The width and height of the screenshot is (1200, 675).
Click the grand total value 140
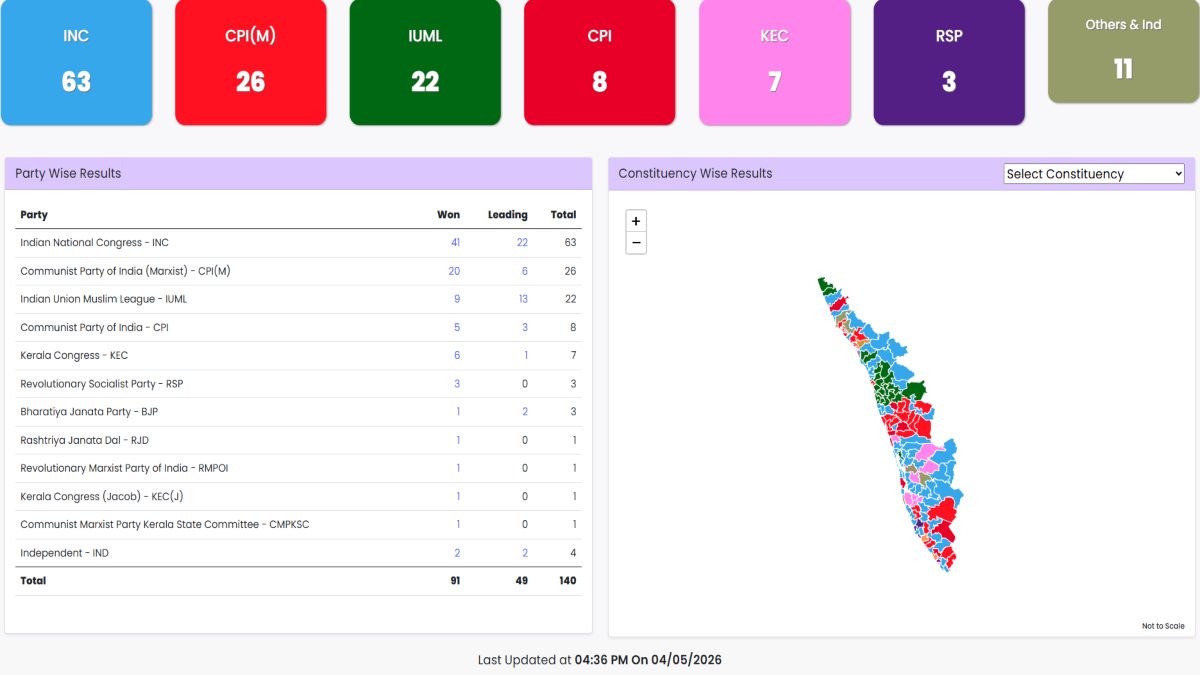tap(568, 581)
